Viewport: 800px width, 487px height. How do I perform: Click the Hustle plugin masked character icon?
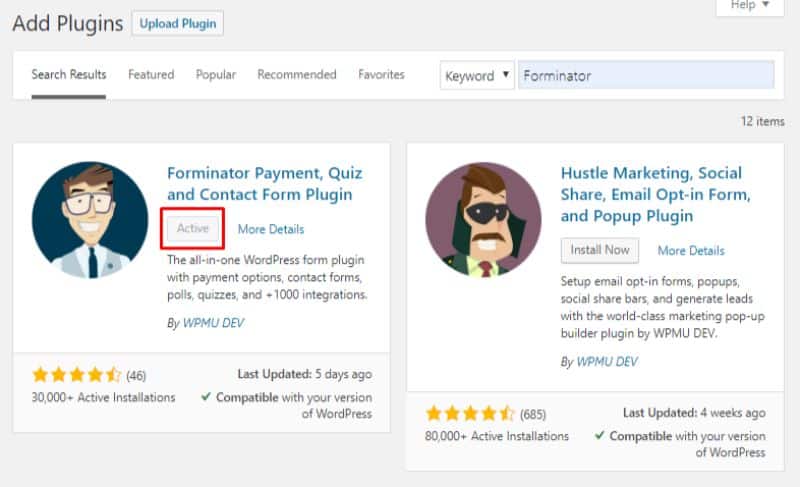tap(484, 220)
